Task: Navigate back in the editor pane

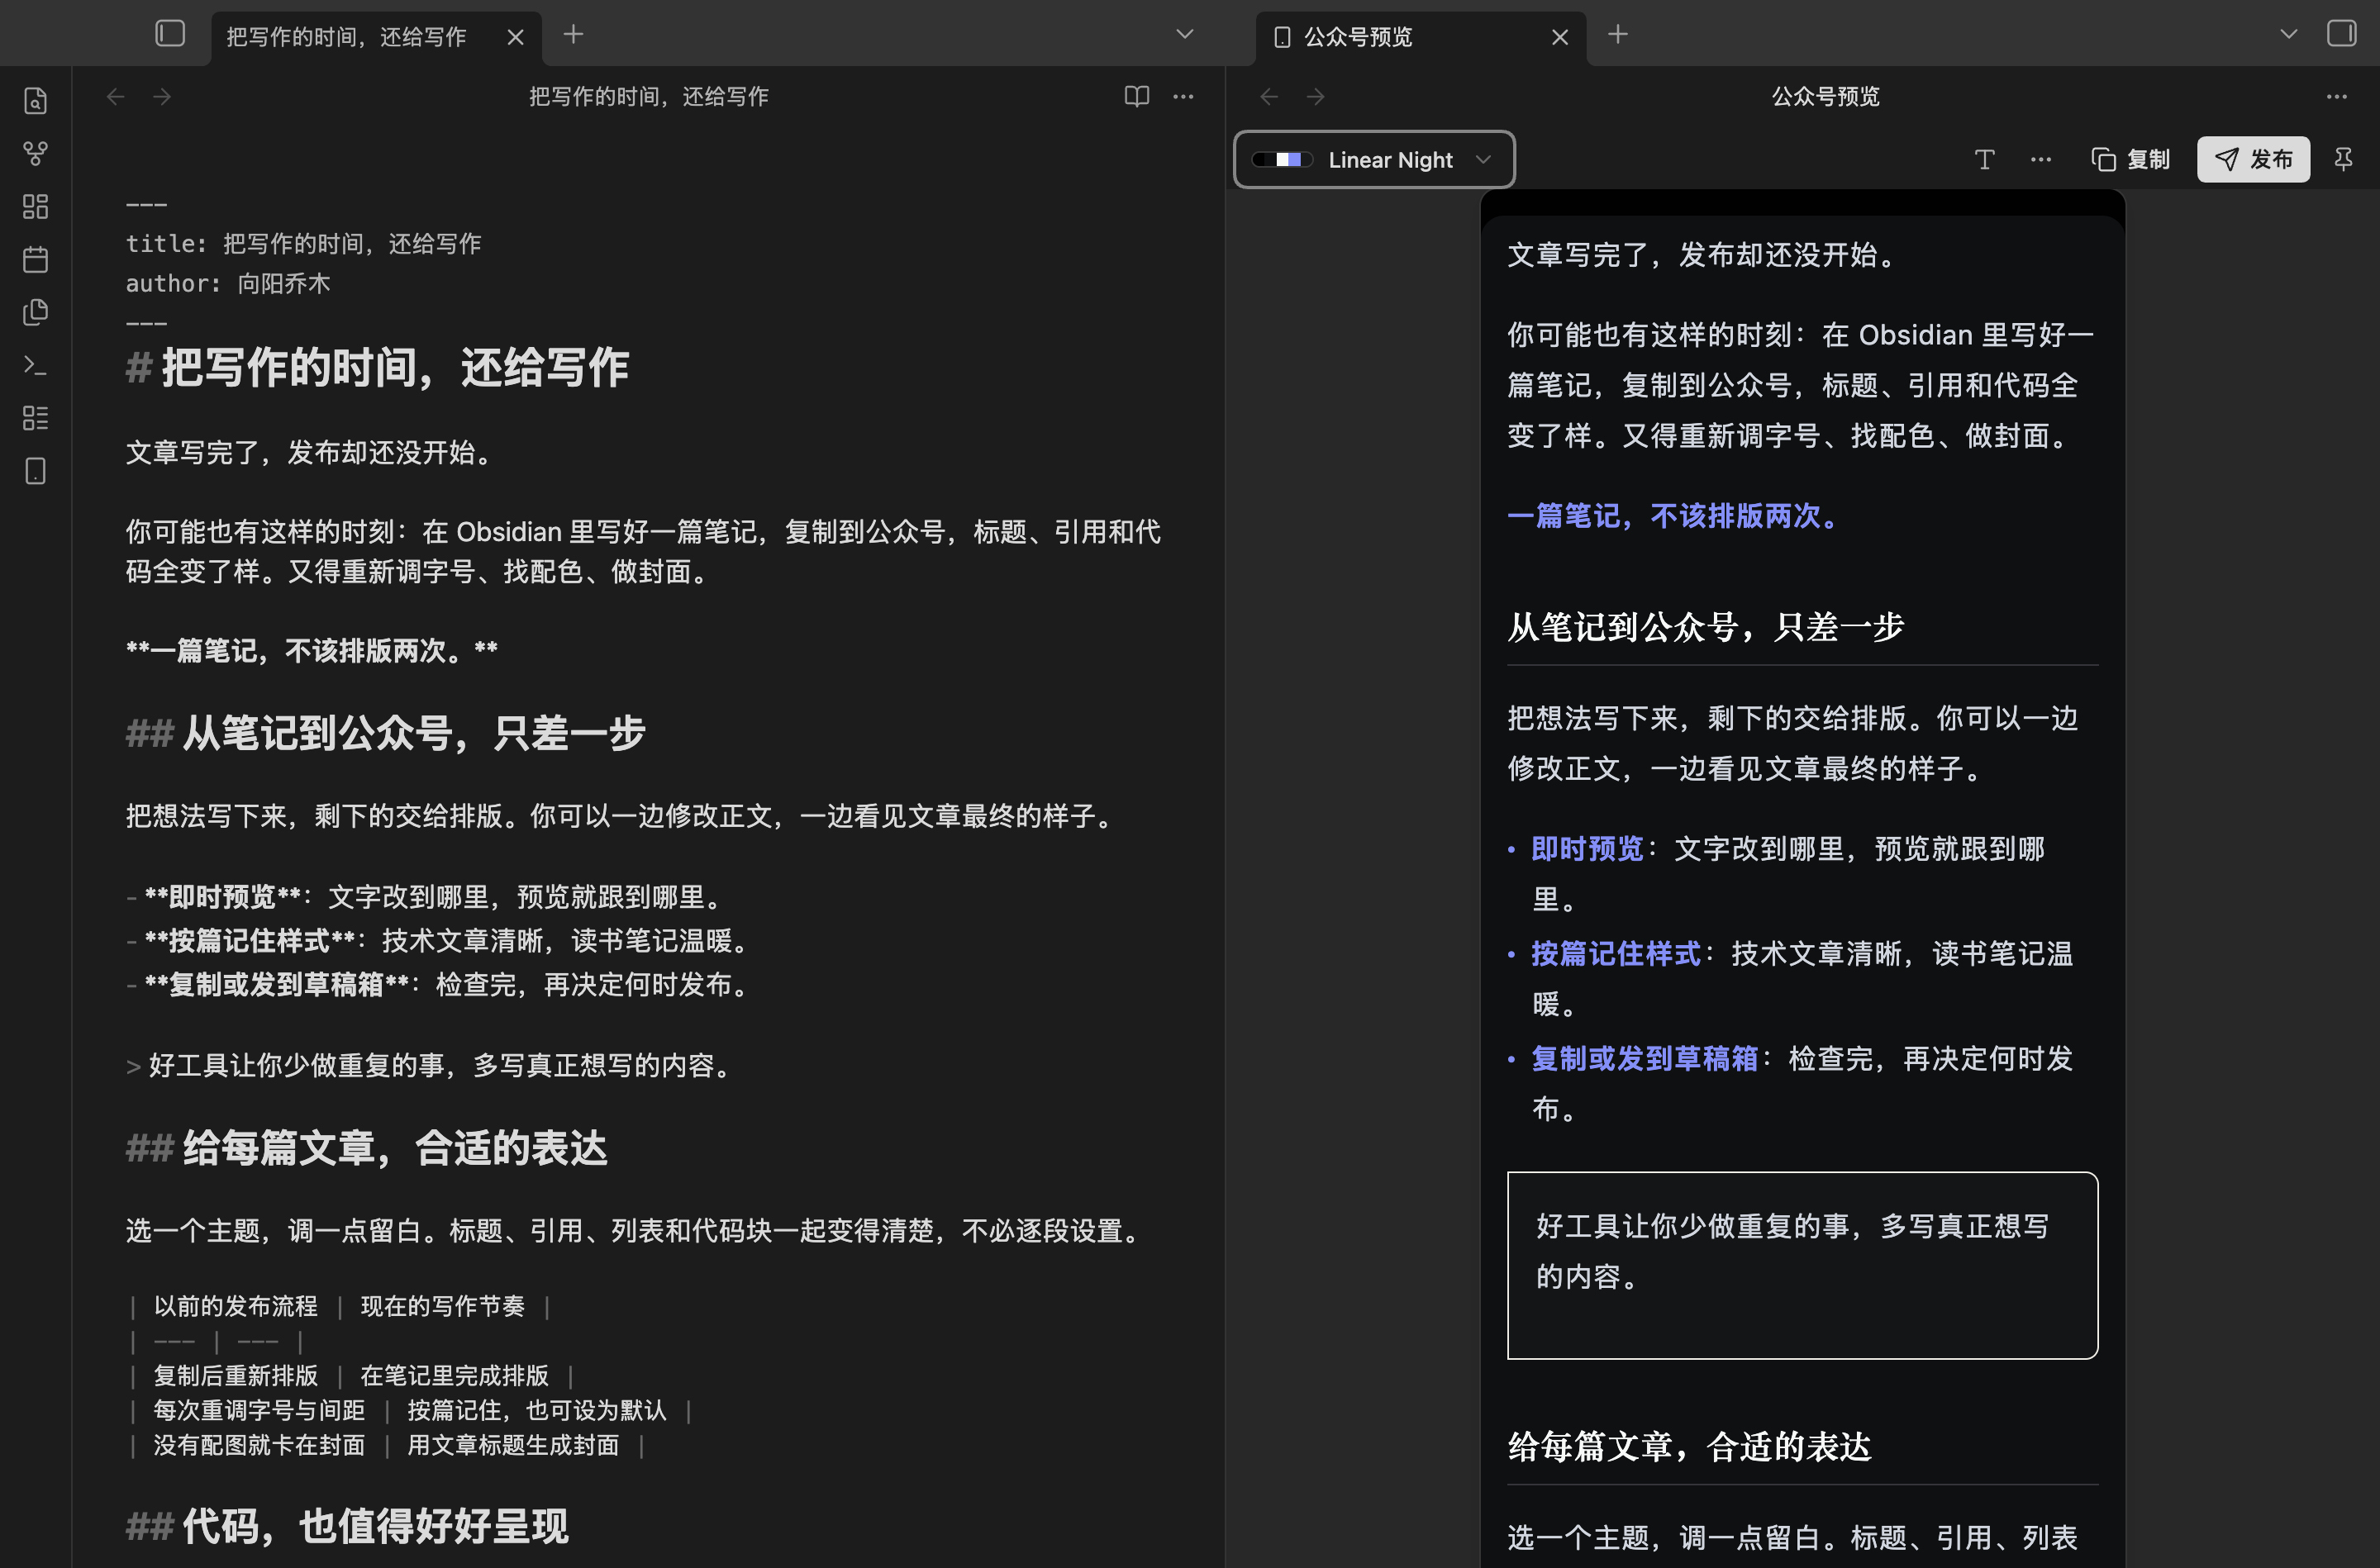Action: 116,97
